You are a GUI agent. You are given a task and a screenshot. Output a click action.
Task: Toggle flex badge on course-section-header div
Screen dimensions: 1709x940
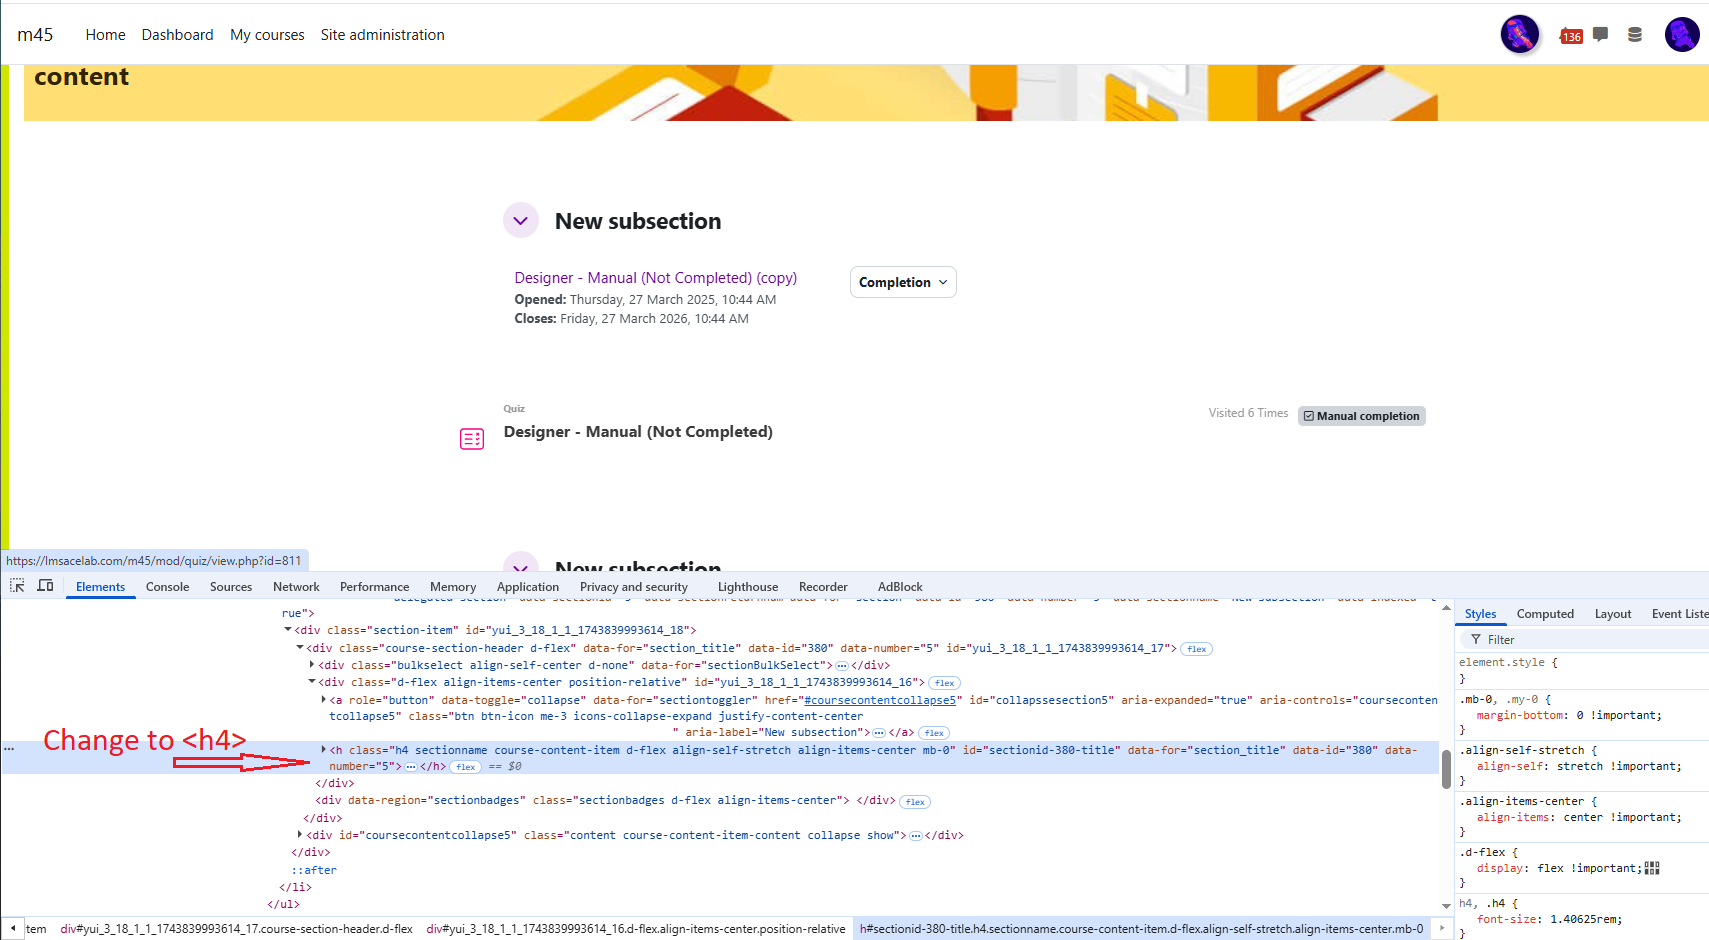[1196, 649]
